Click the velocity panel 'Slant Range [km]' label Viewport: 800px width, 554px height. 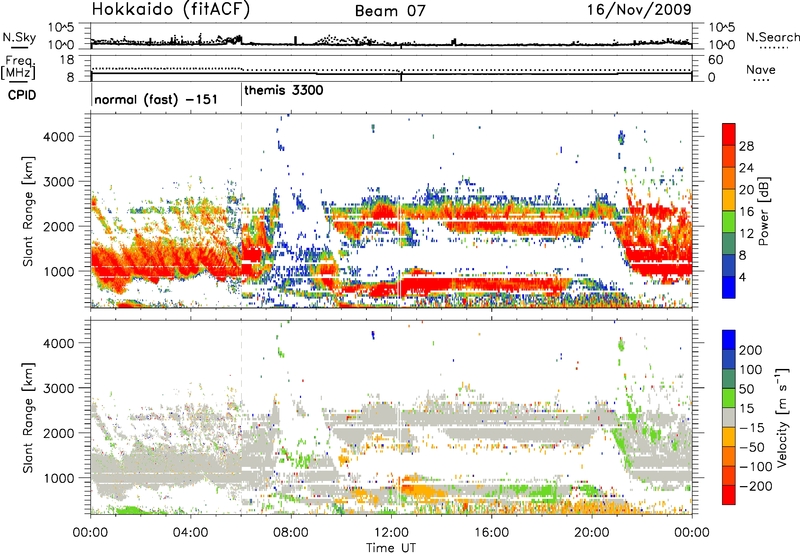(x=28, y=417)
